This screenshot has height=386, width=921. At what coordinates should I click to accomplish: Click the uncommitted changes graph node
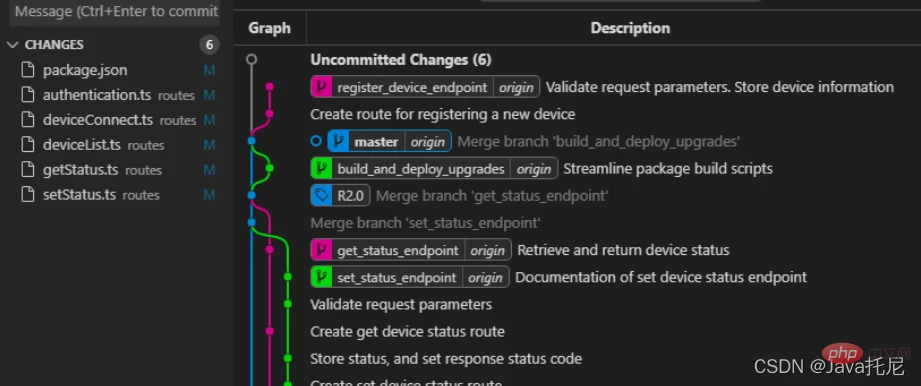(251, 59)
